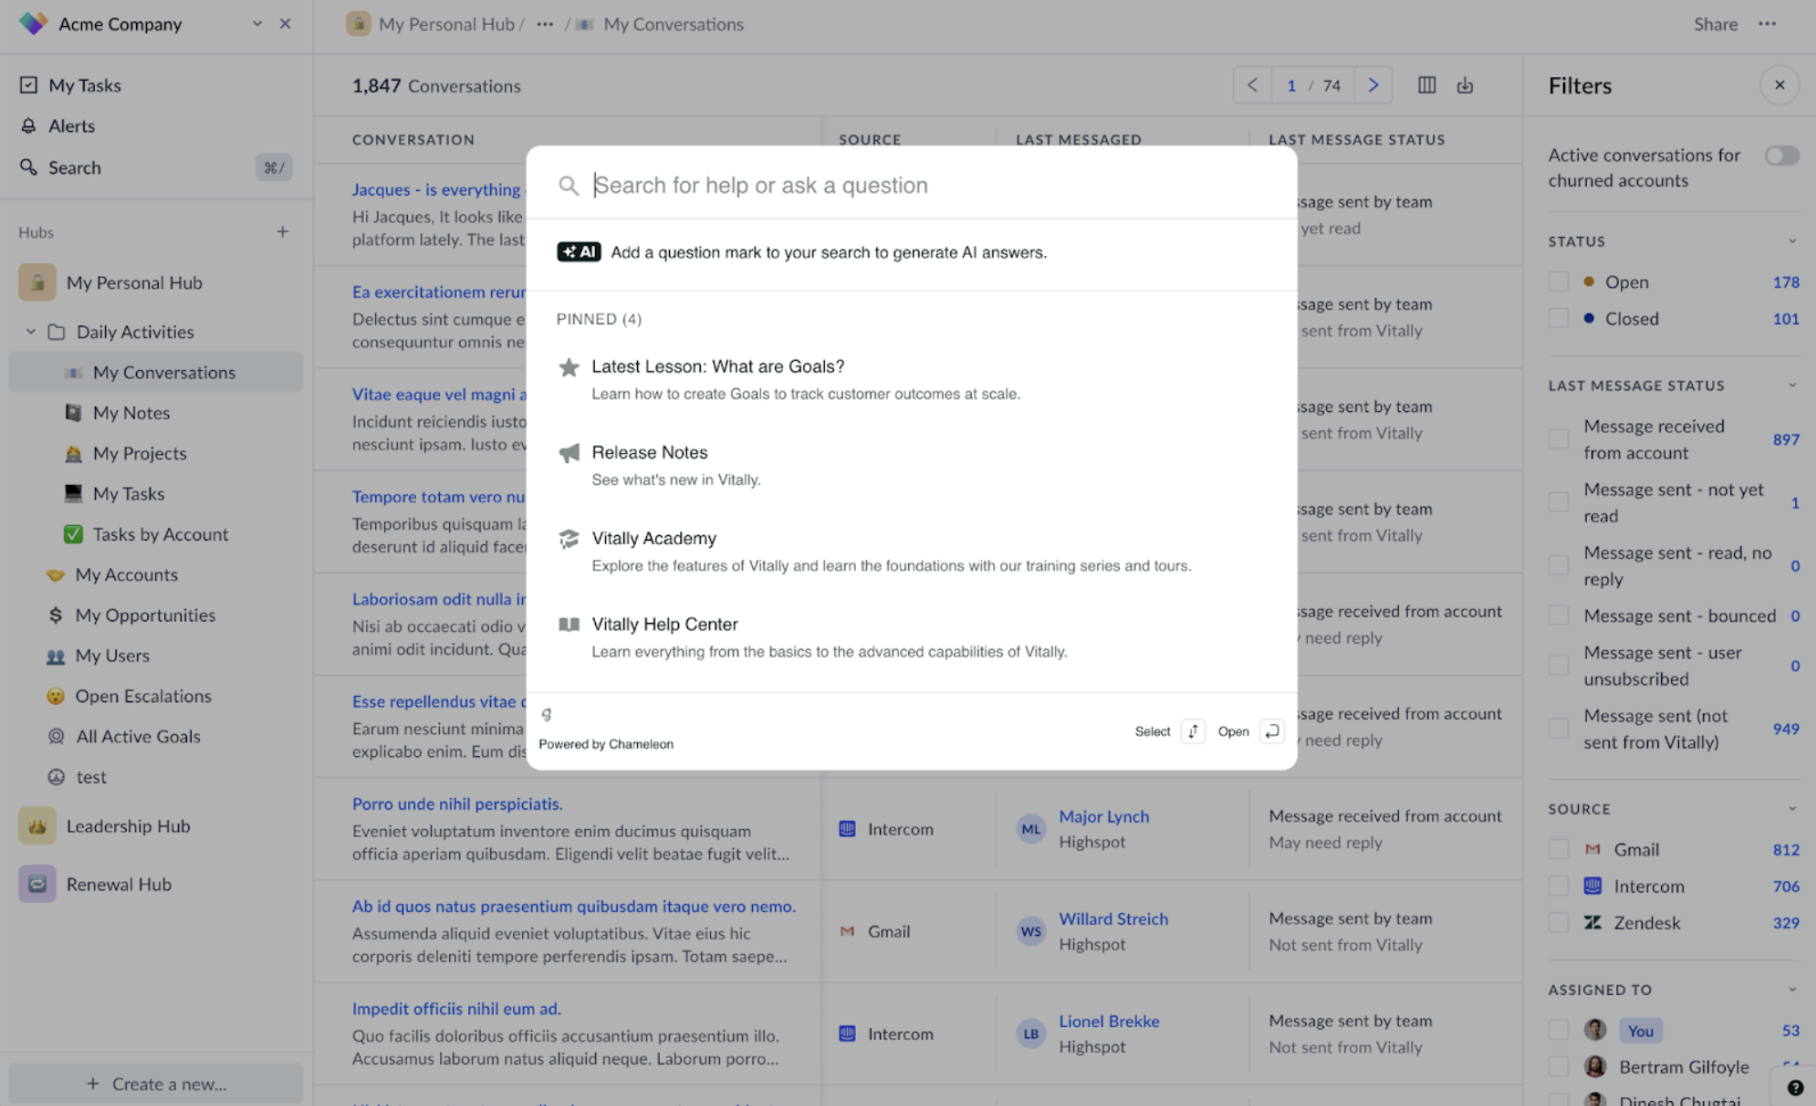Click the export download icon
The image size is (1816, 1106).
[x=1465, y=85]
